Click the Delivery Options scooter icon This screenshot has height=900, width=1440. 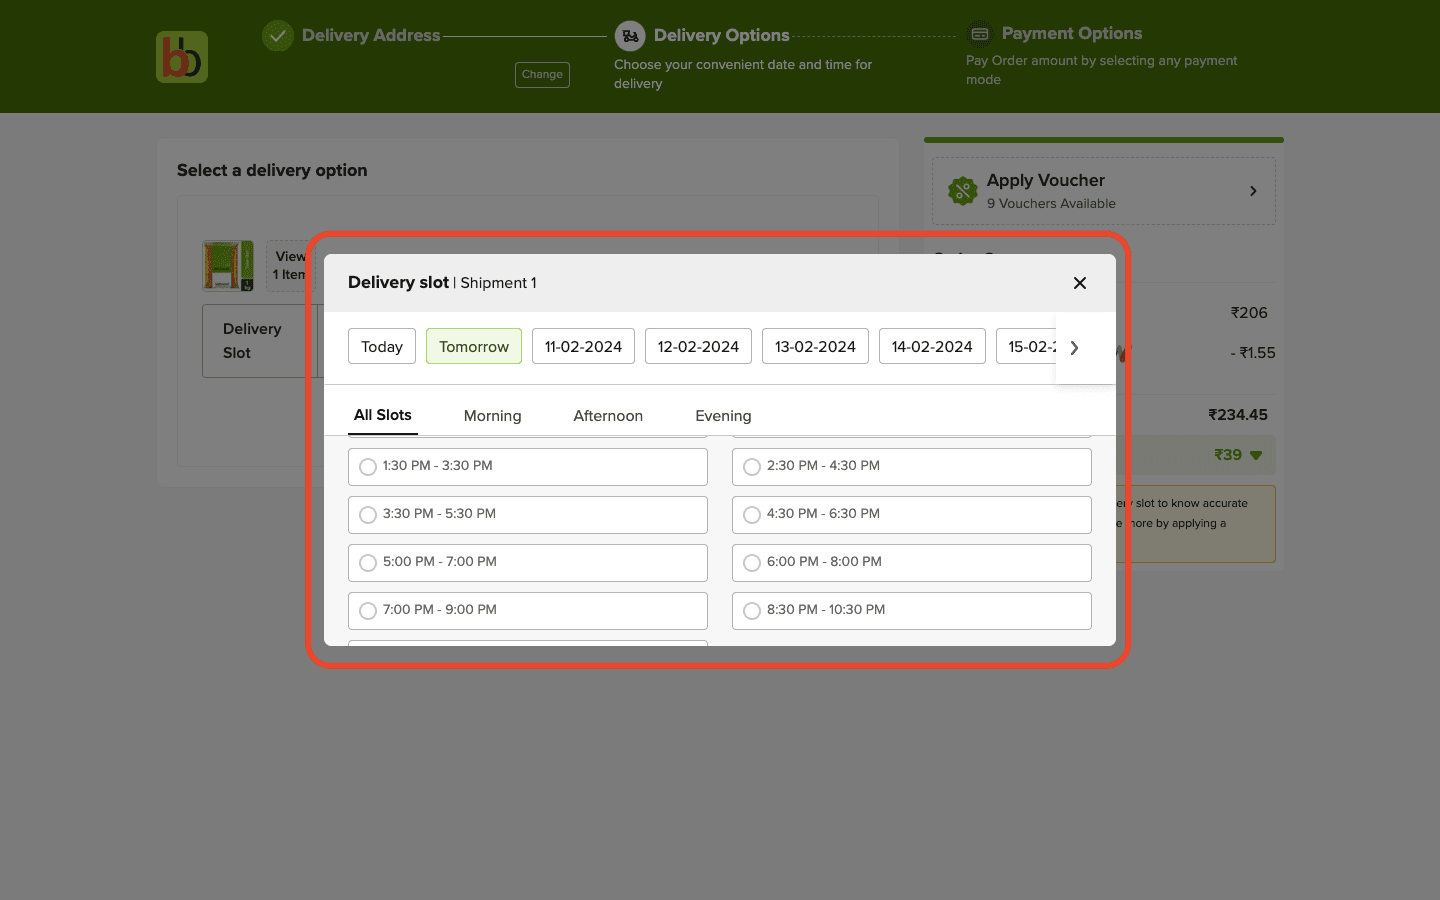pyautogui.click(x=630, y=36)
